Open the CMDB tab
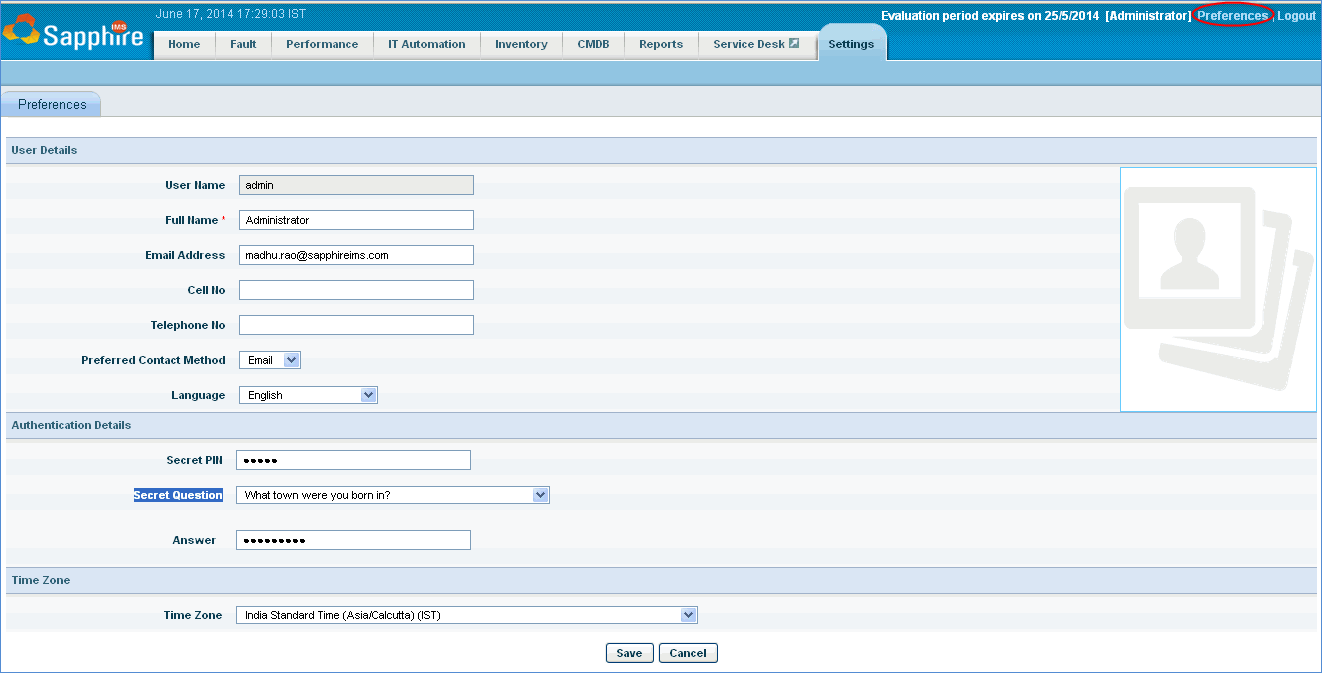 (x=593, y=44)
